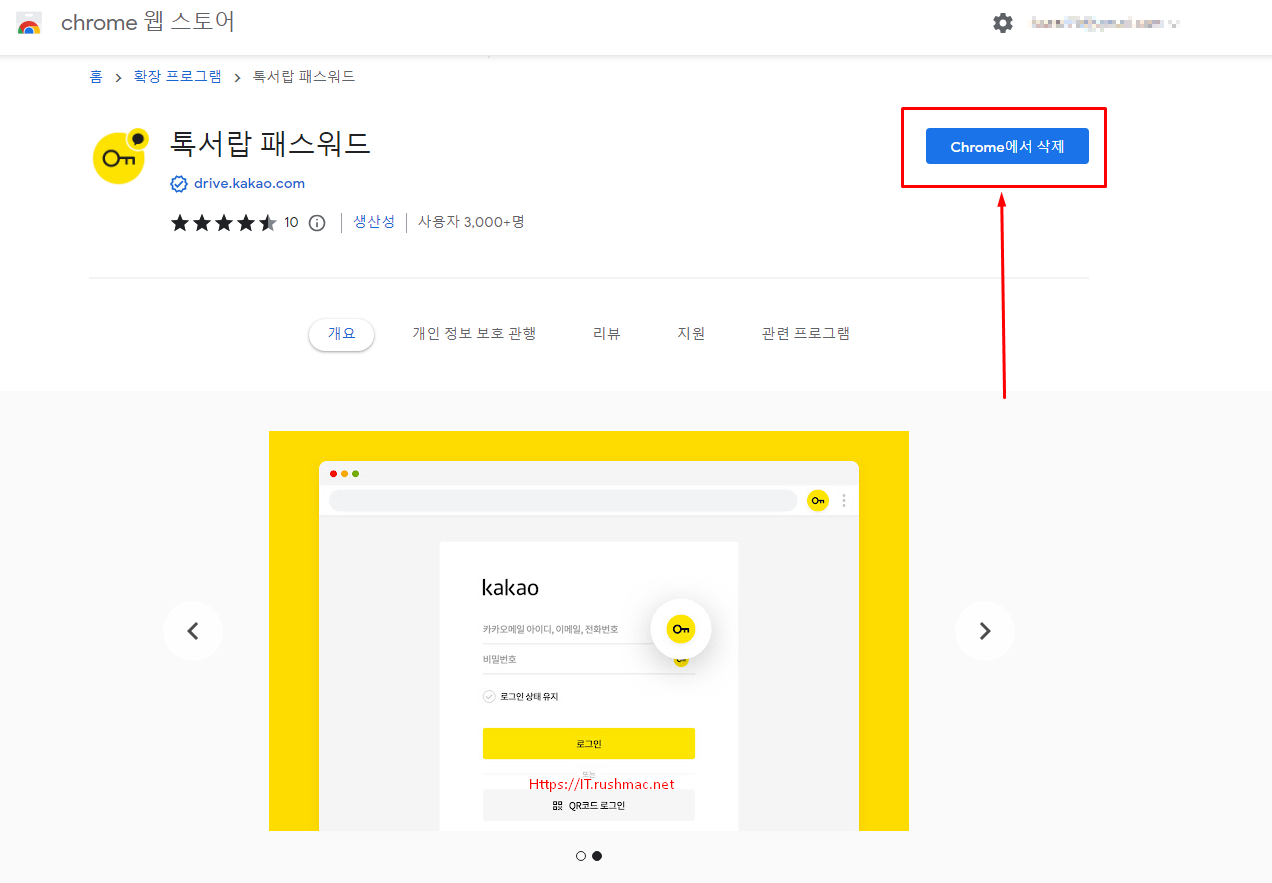This screenshot has height=883, width=1272.
Task: Open the 지원 tab
Action: tap(691, 334)
